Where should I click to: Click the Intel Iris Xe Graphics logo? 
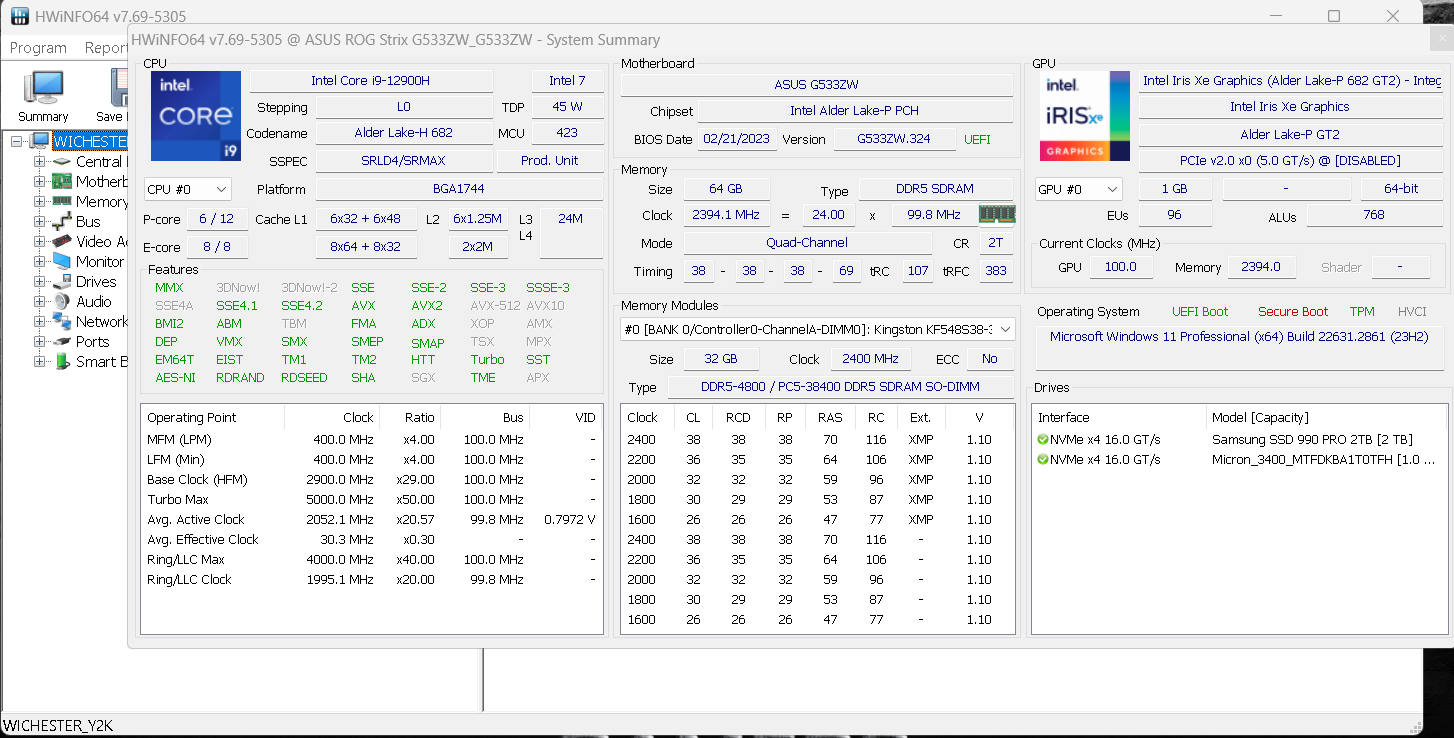pyautogui.click(x=1085, y=116)
